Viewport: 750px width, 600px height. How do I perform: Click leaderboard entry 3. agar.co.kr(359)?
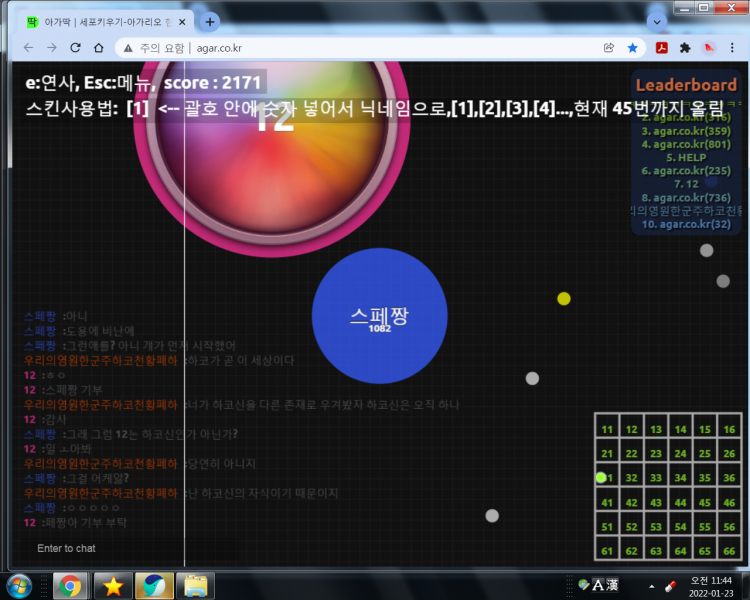pos(686,131)
